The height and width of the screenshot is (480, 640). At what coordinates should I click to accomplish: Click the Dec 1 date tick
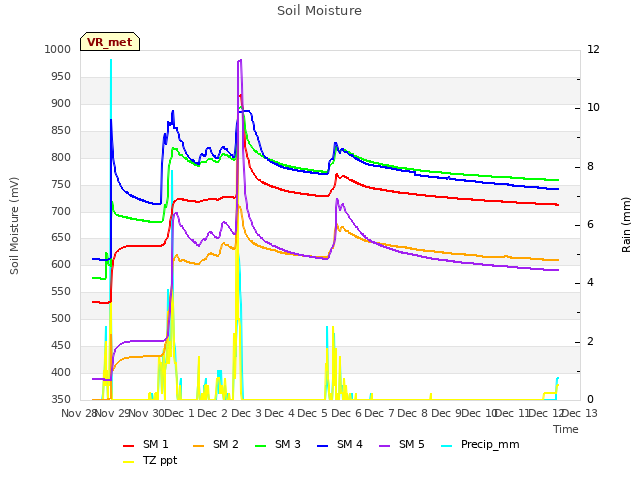(180, 413)
